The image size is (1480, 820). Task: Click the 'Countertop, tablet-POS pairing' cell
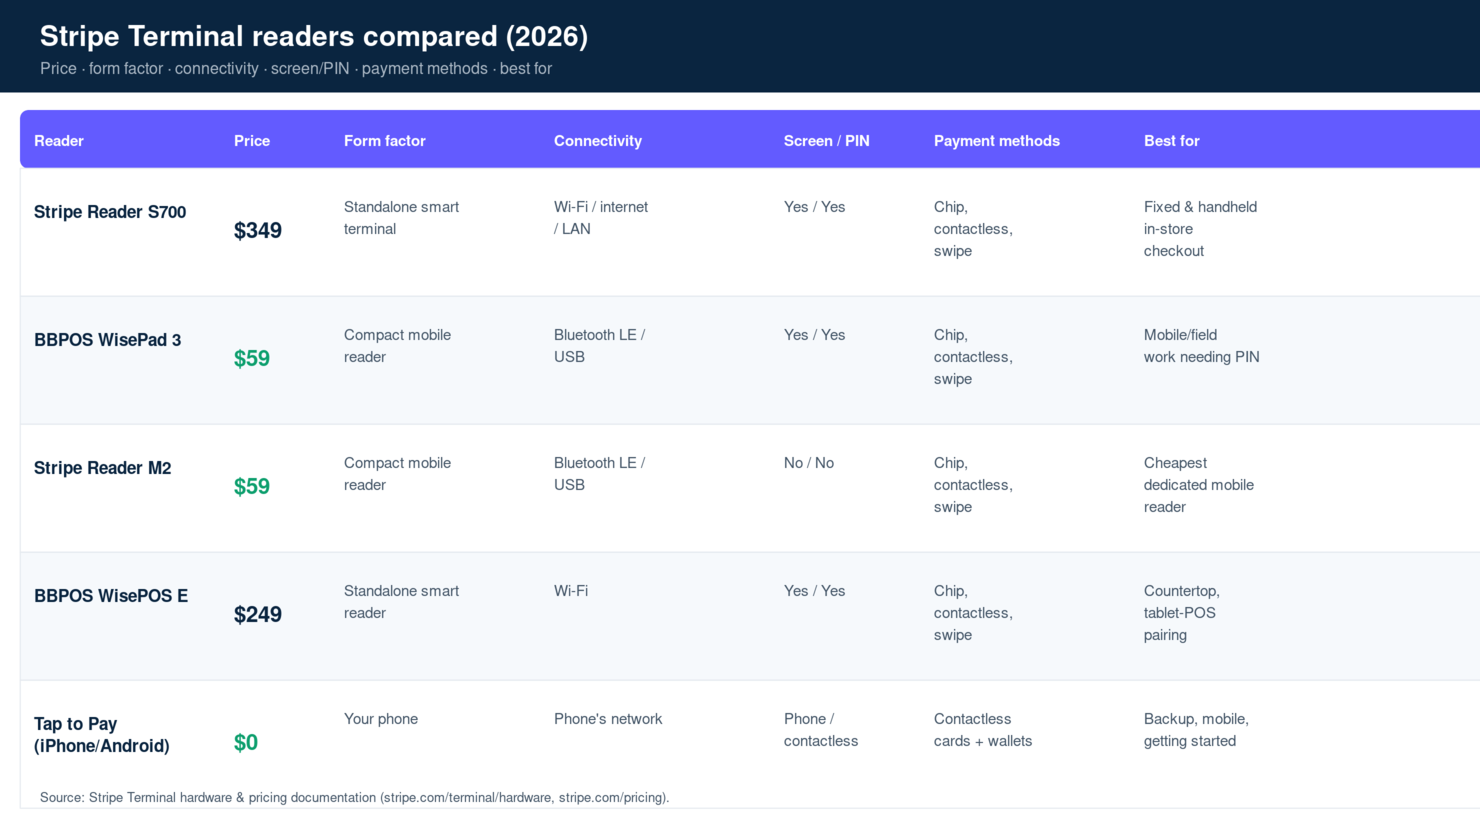[1182, 613]
